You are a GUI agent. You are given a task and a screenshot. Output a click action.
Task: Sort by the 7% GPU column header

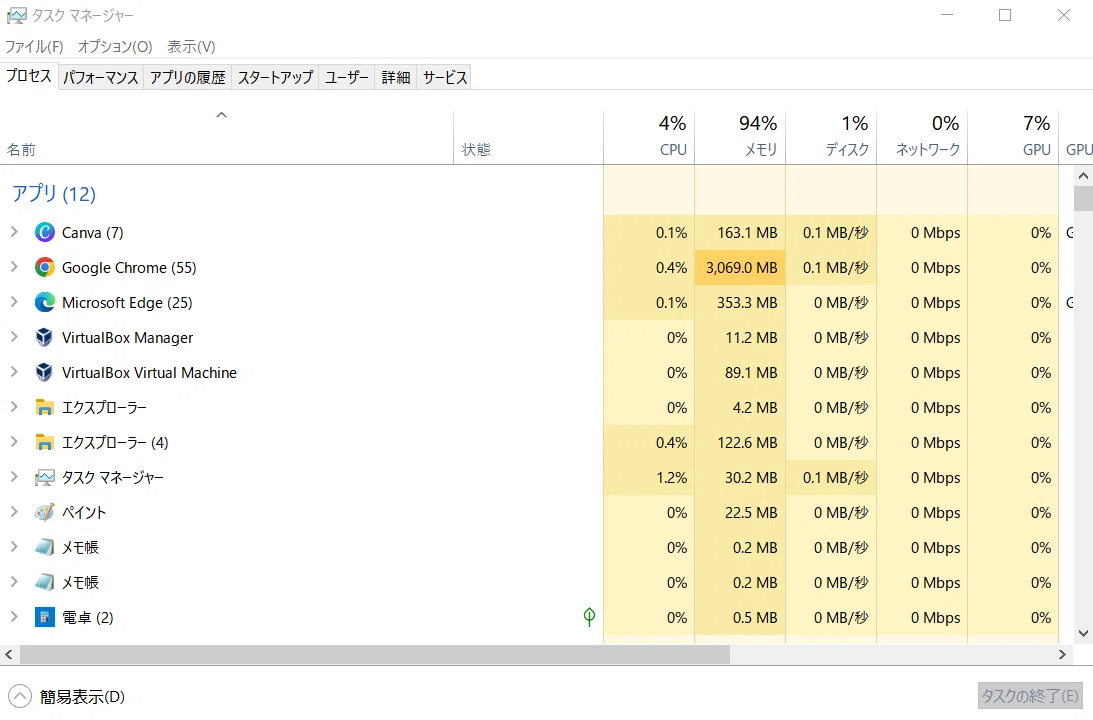point(1013,137)
